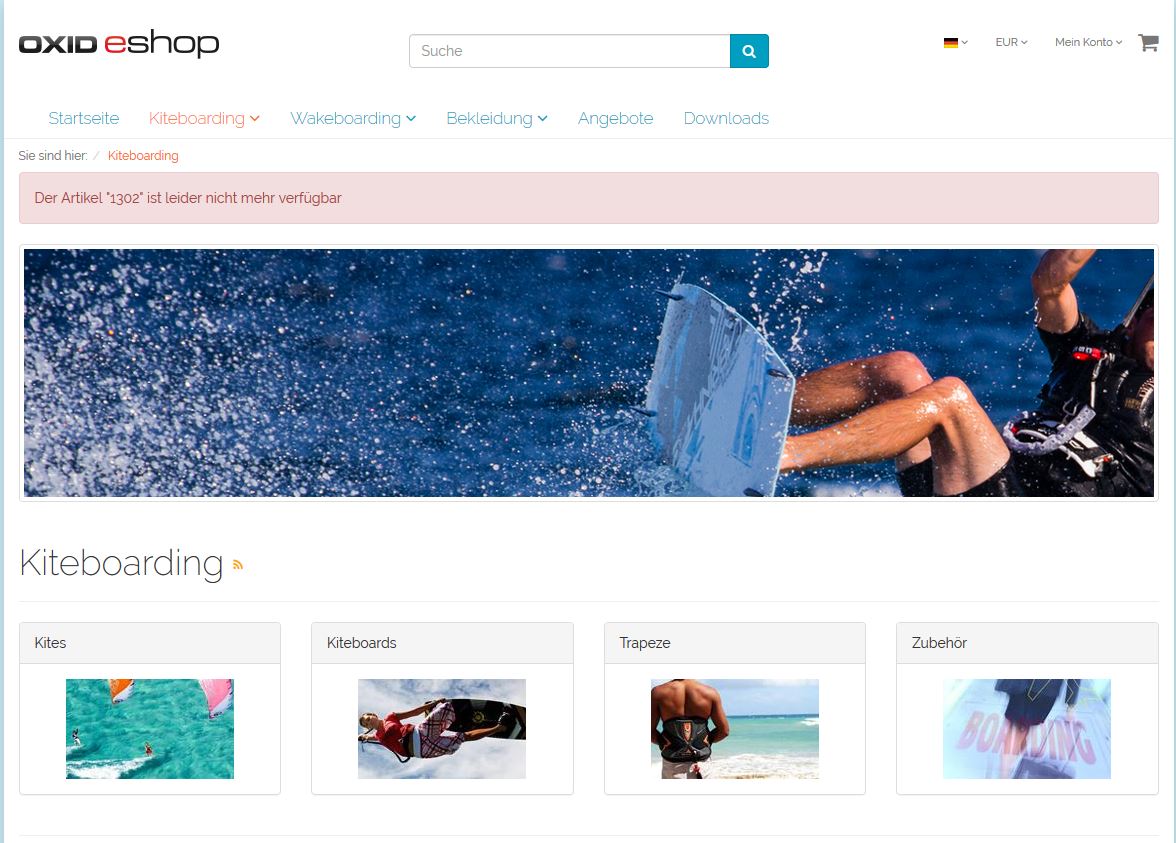The image size is (1176, 843).
Task: Select the Downloads menu item
Action: (x=726, y=118)
